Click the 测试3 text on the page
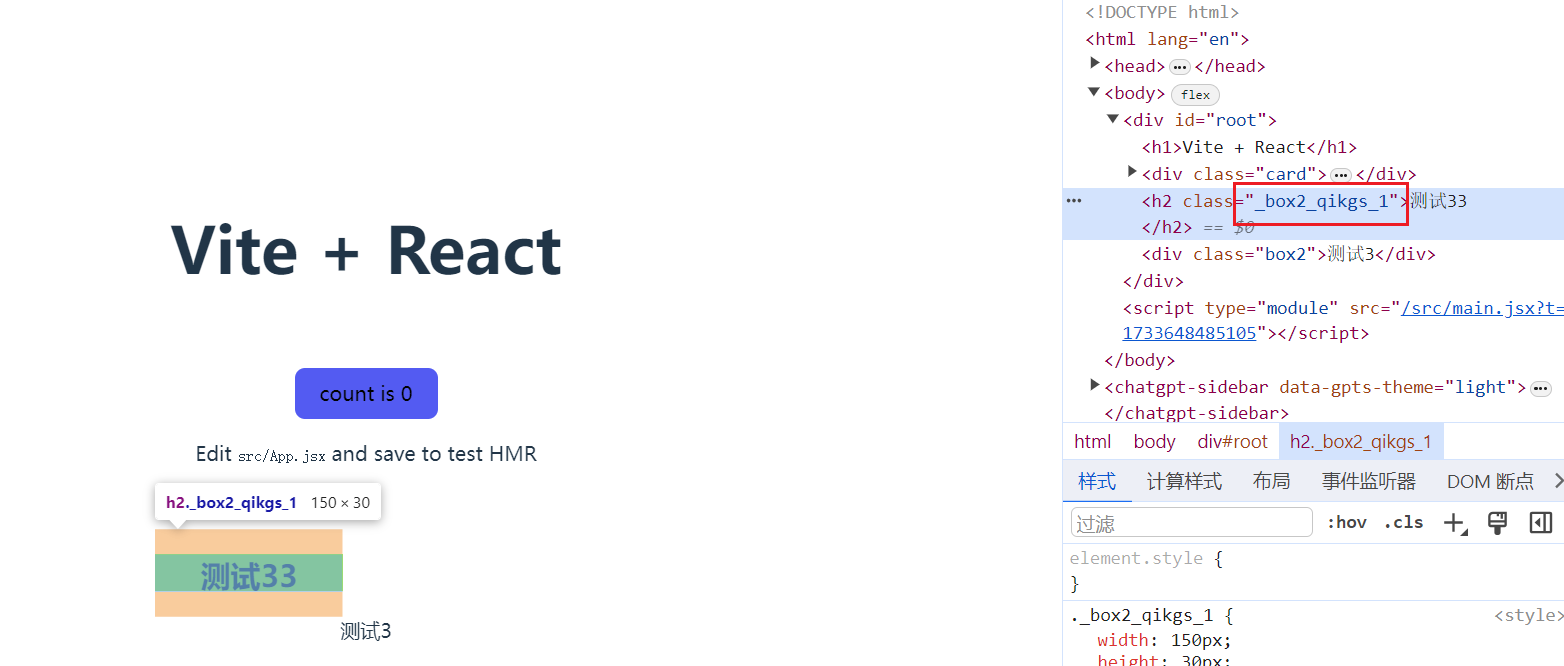Screen dimensions: 1564x666 366,631
